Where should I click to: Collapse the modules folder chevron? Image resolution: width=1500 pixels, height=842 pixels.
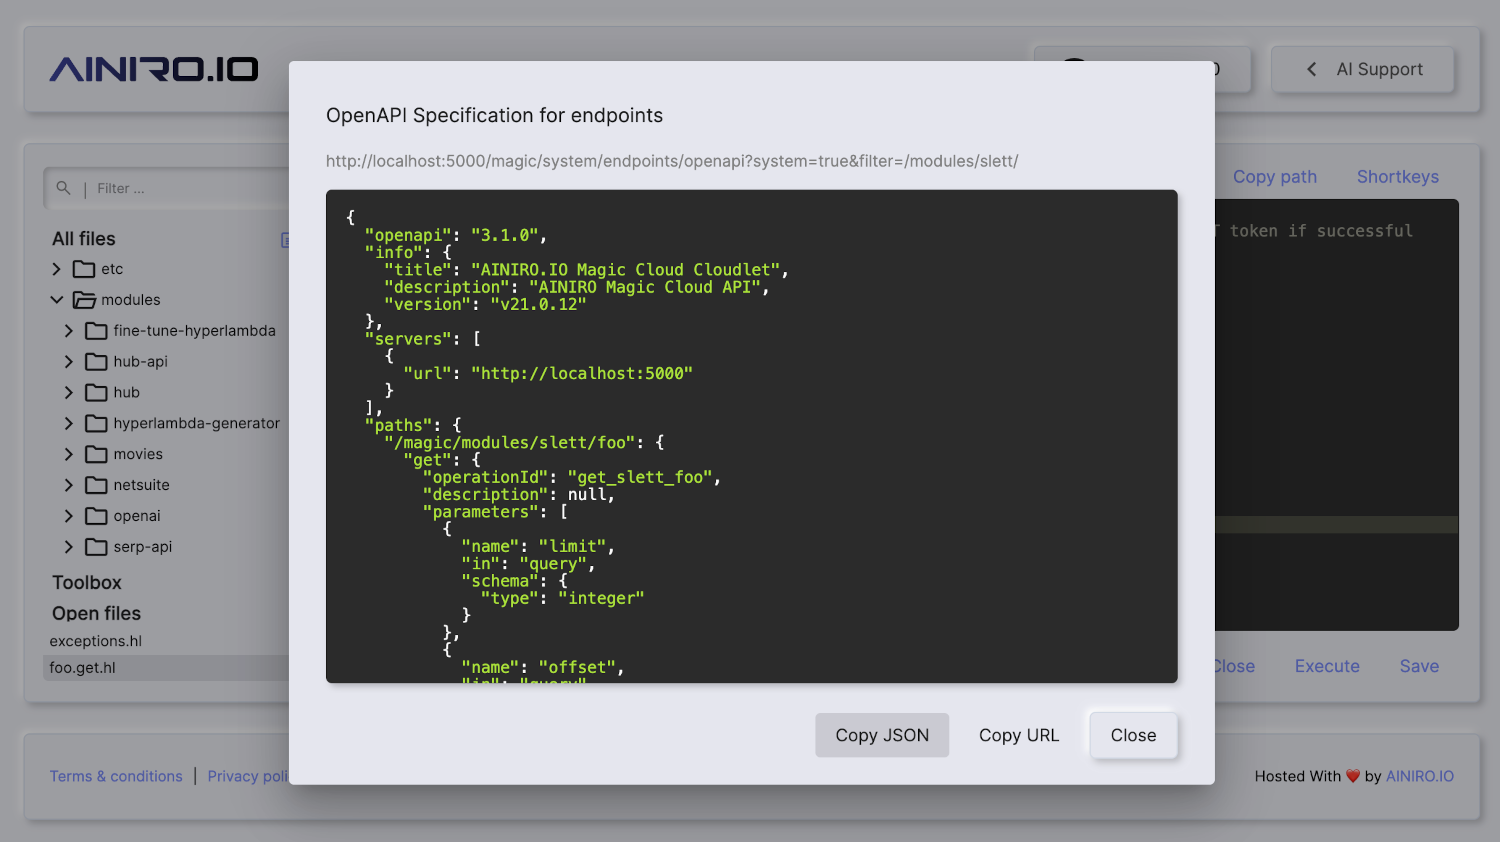[57, 300]
